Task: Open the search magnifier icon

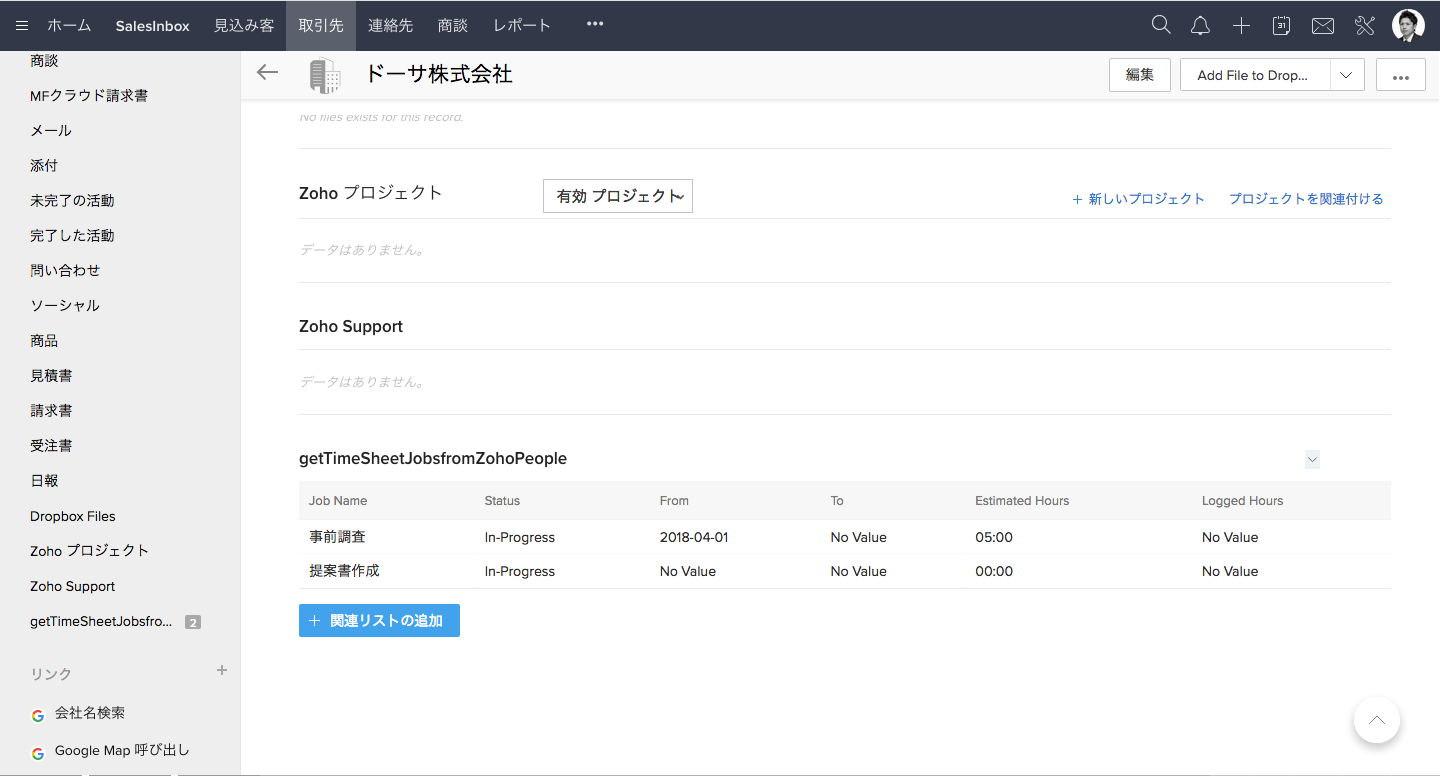Action: point(1160,25)
